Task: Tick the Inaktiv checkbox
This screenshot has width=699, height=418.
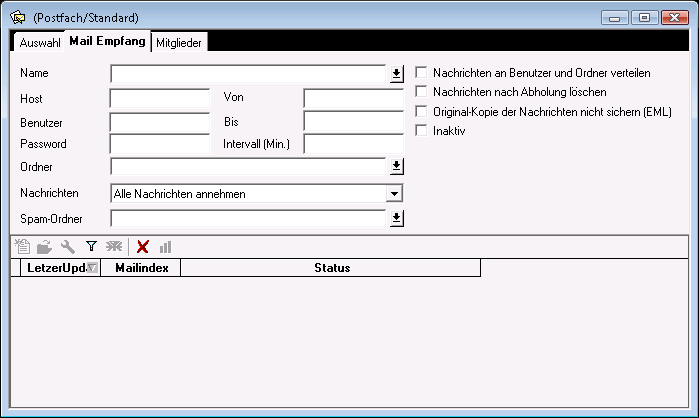Action: pos(421,130)
